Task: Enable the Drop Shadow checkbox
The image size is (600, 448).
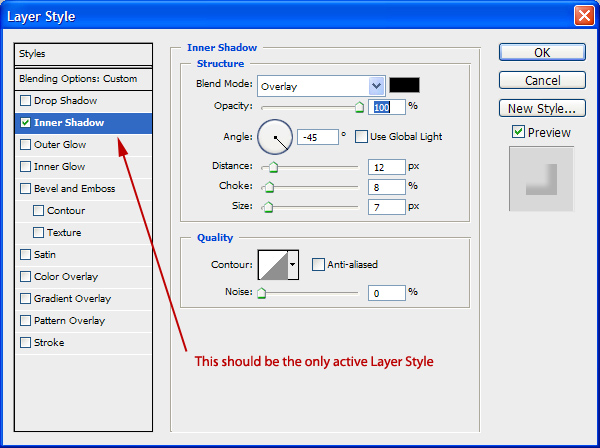Action: click(25, 101)
